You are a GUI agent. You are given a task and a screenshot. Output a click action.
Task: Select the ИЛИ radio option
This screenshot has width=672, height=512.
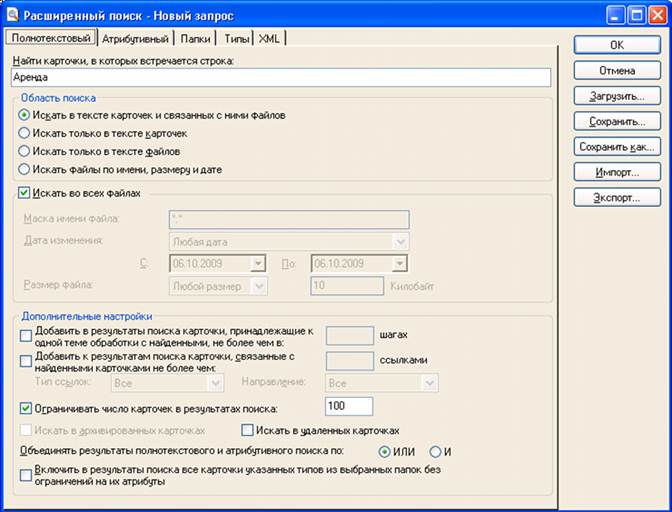pyautogui.click(x=385, y=452)
